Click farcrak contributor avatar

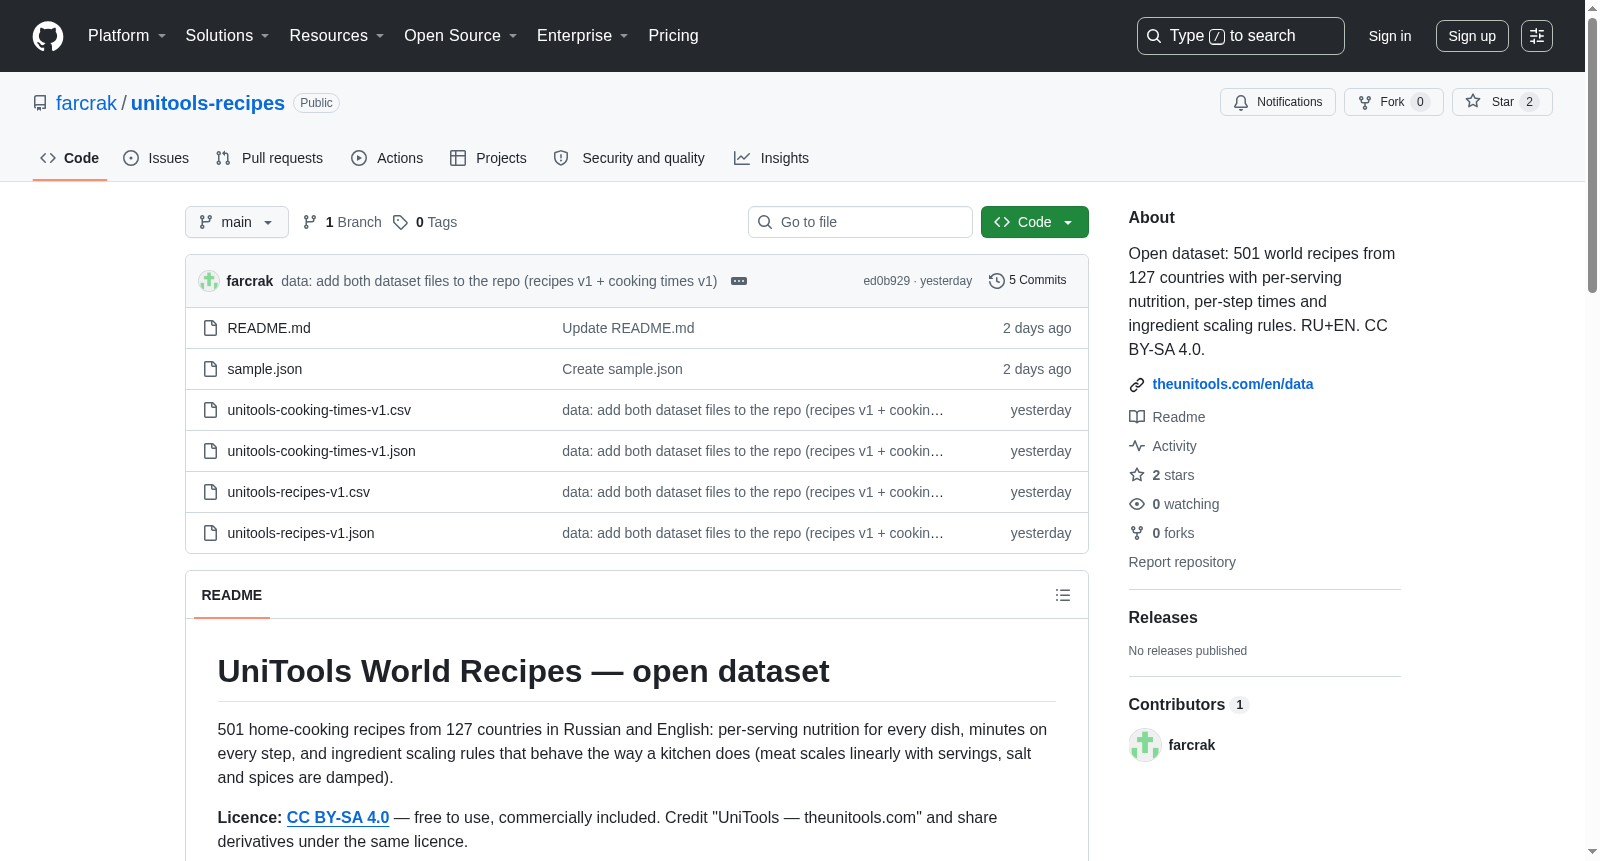pyautogui.click(x=1145, y=745)
